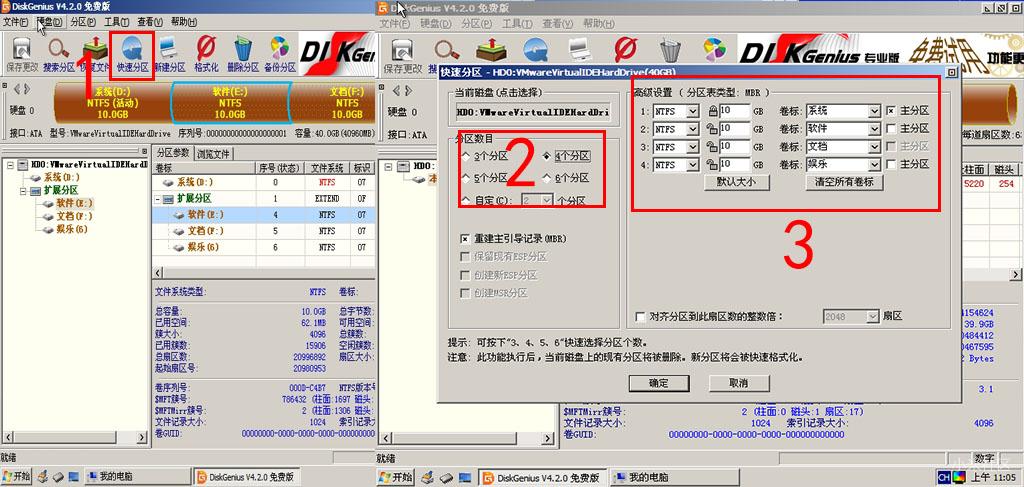1024x487 pixels.
Task: Collapse 扩展分区 row in partition table
Action: click(159, 198)
